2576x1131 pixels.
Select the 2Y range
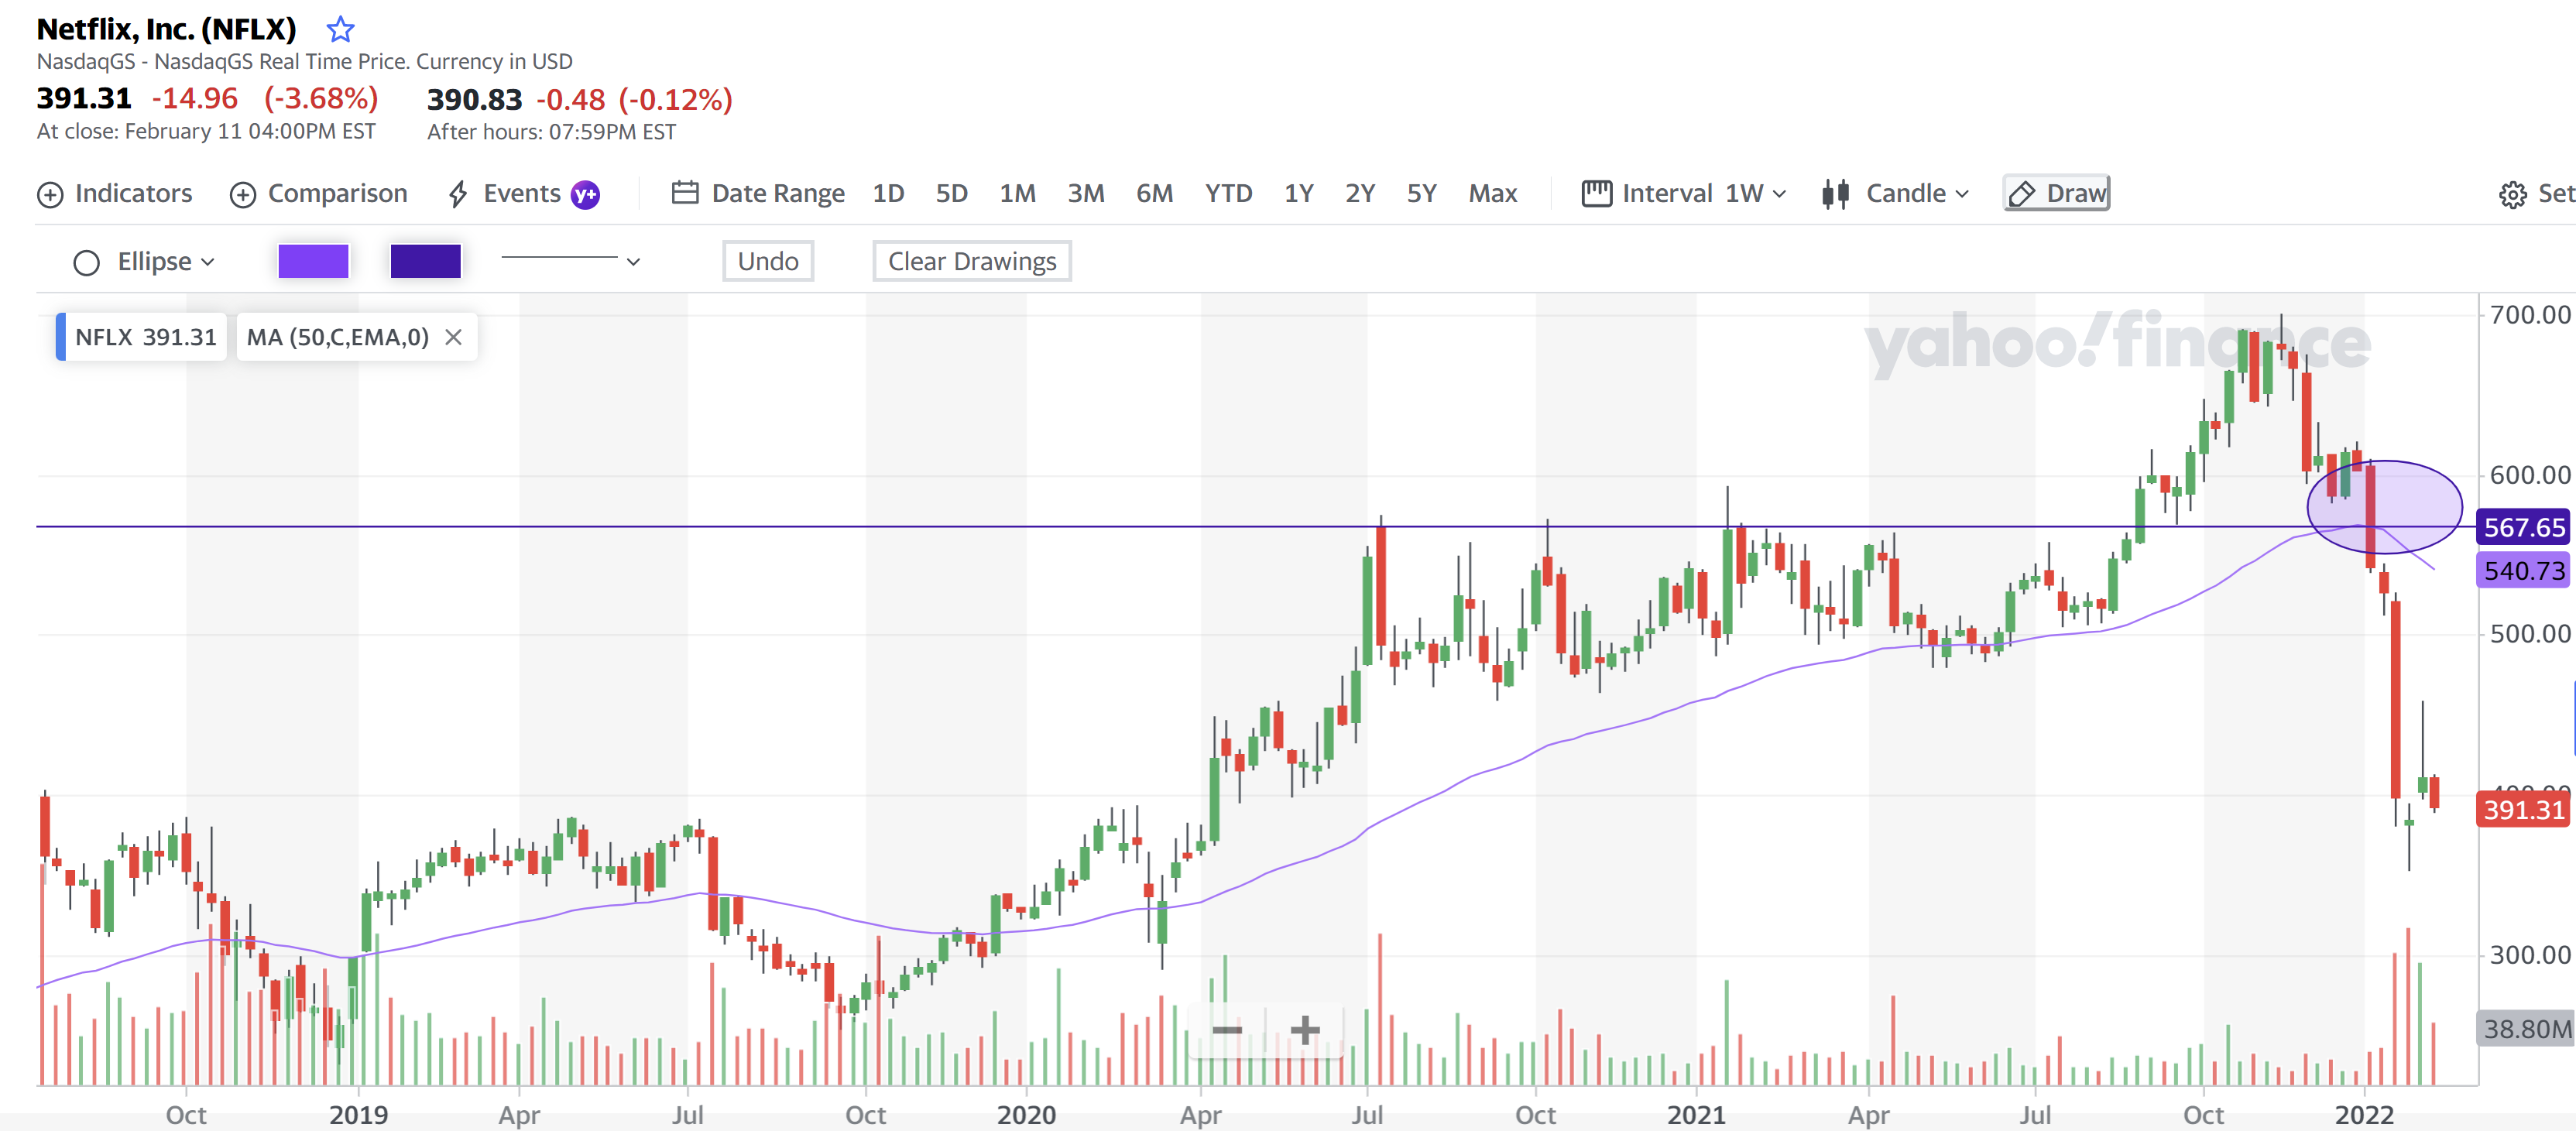[x=1359, y=193]
